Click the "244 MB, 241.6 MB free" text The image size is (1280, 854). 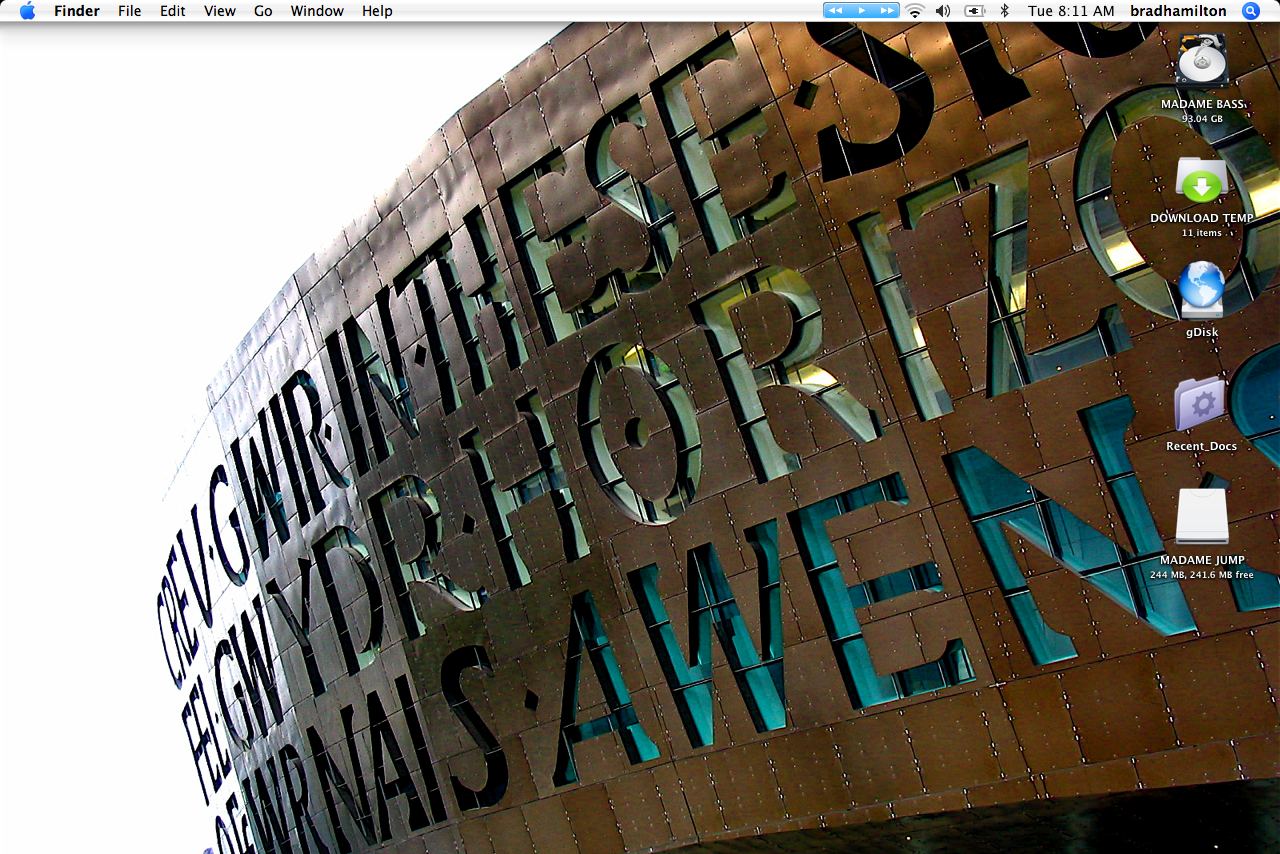[x=1202, y=576]
